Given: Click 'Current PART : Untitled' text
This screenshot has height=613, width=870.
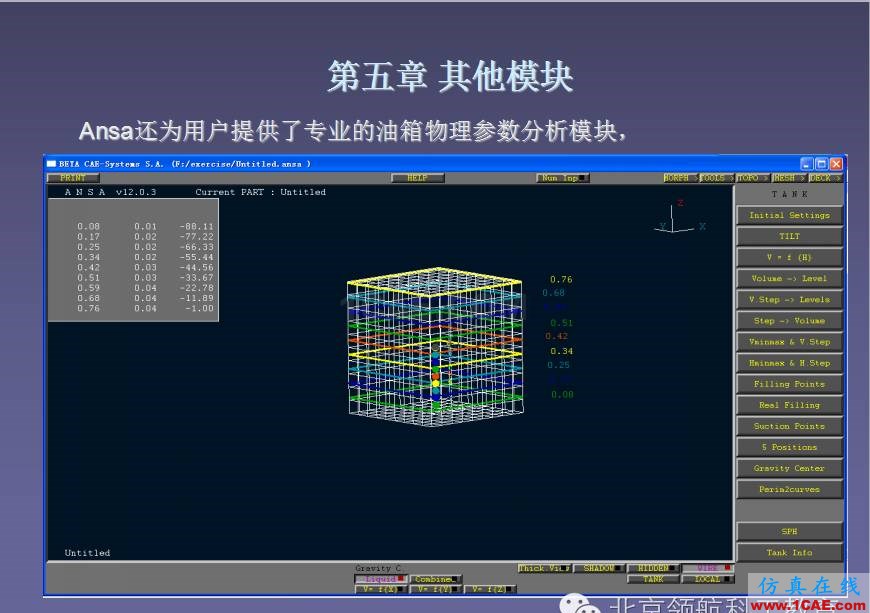Looking at the screenshot, I should coord(260,192).
